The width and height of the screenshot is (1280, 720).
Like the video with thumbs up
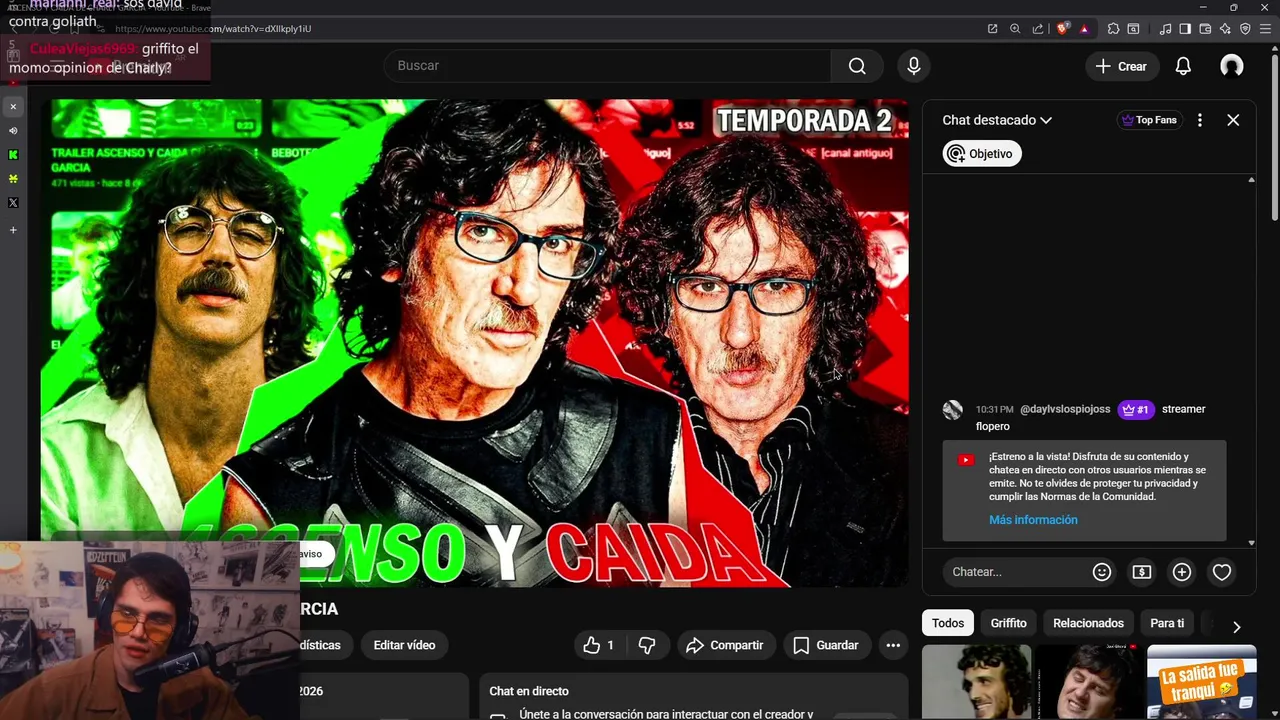point(598,645)
